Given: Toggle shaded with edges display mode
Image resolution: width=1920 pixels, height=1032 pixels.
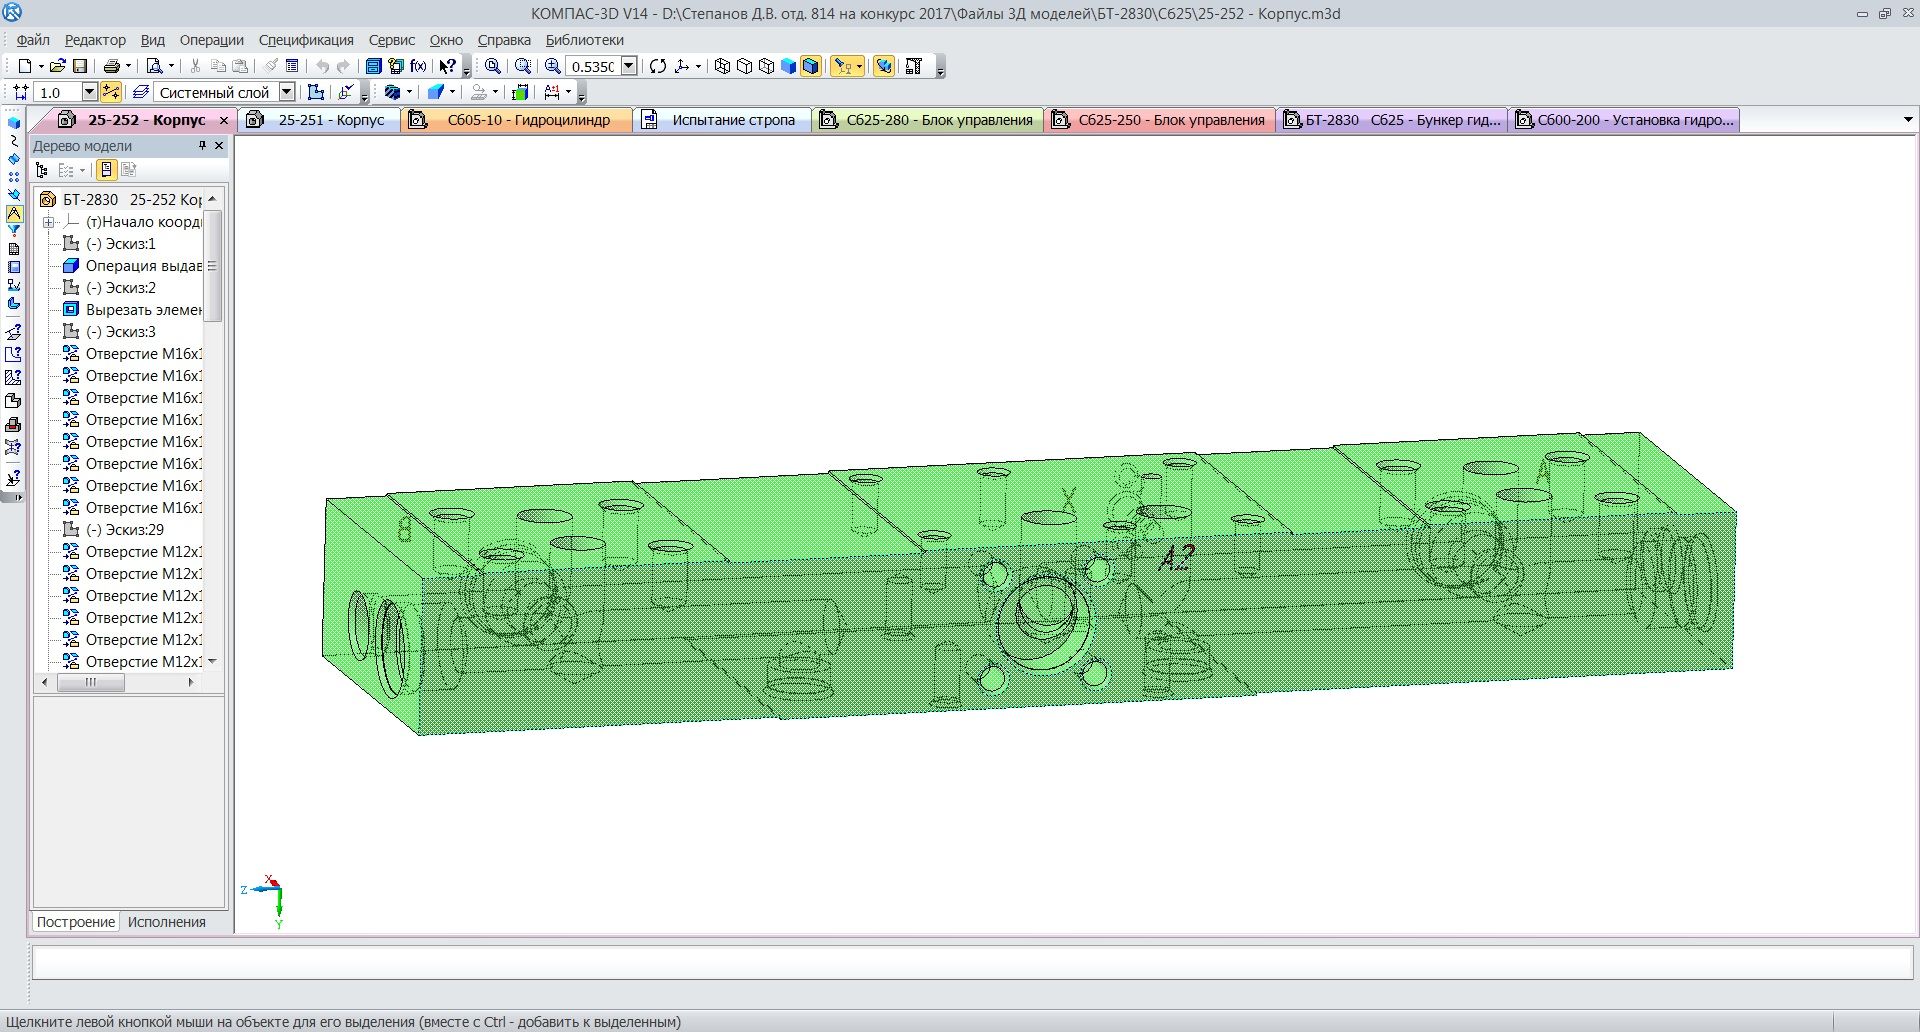Looking at the screenshot, I should tap(810, 66).
